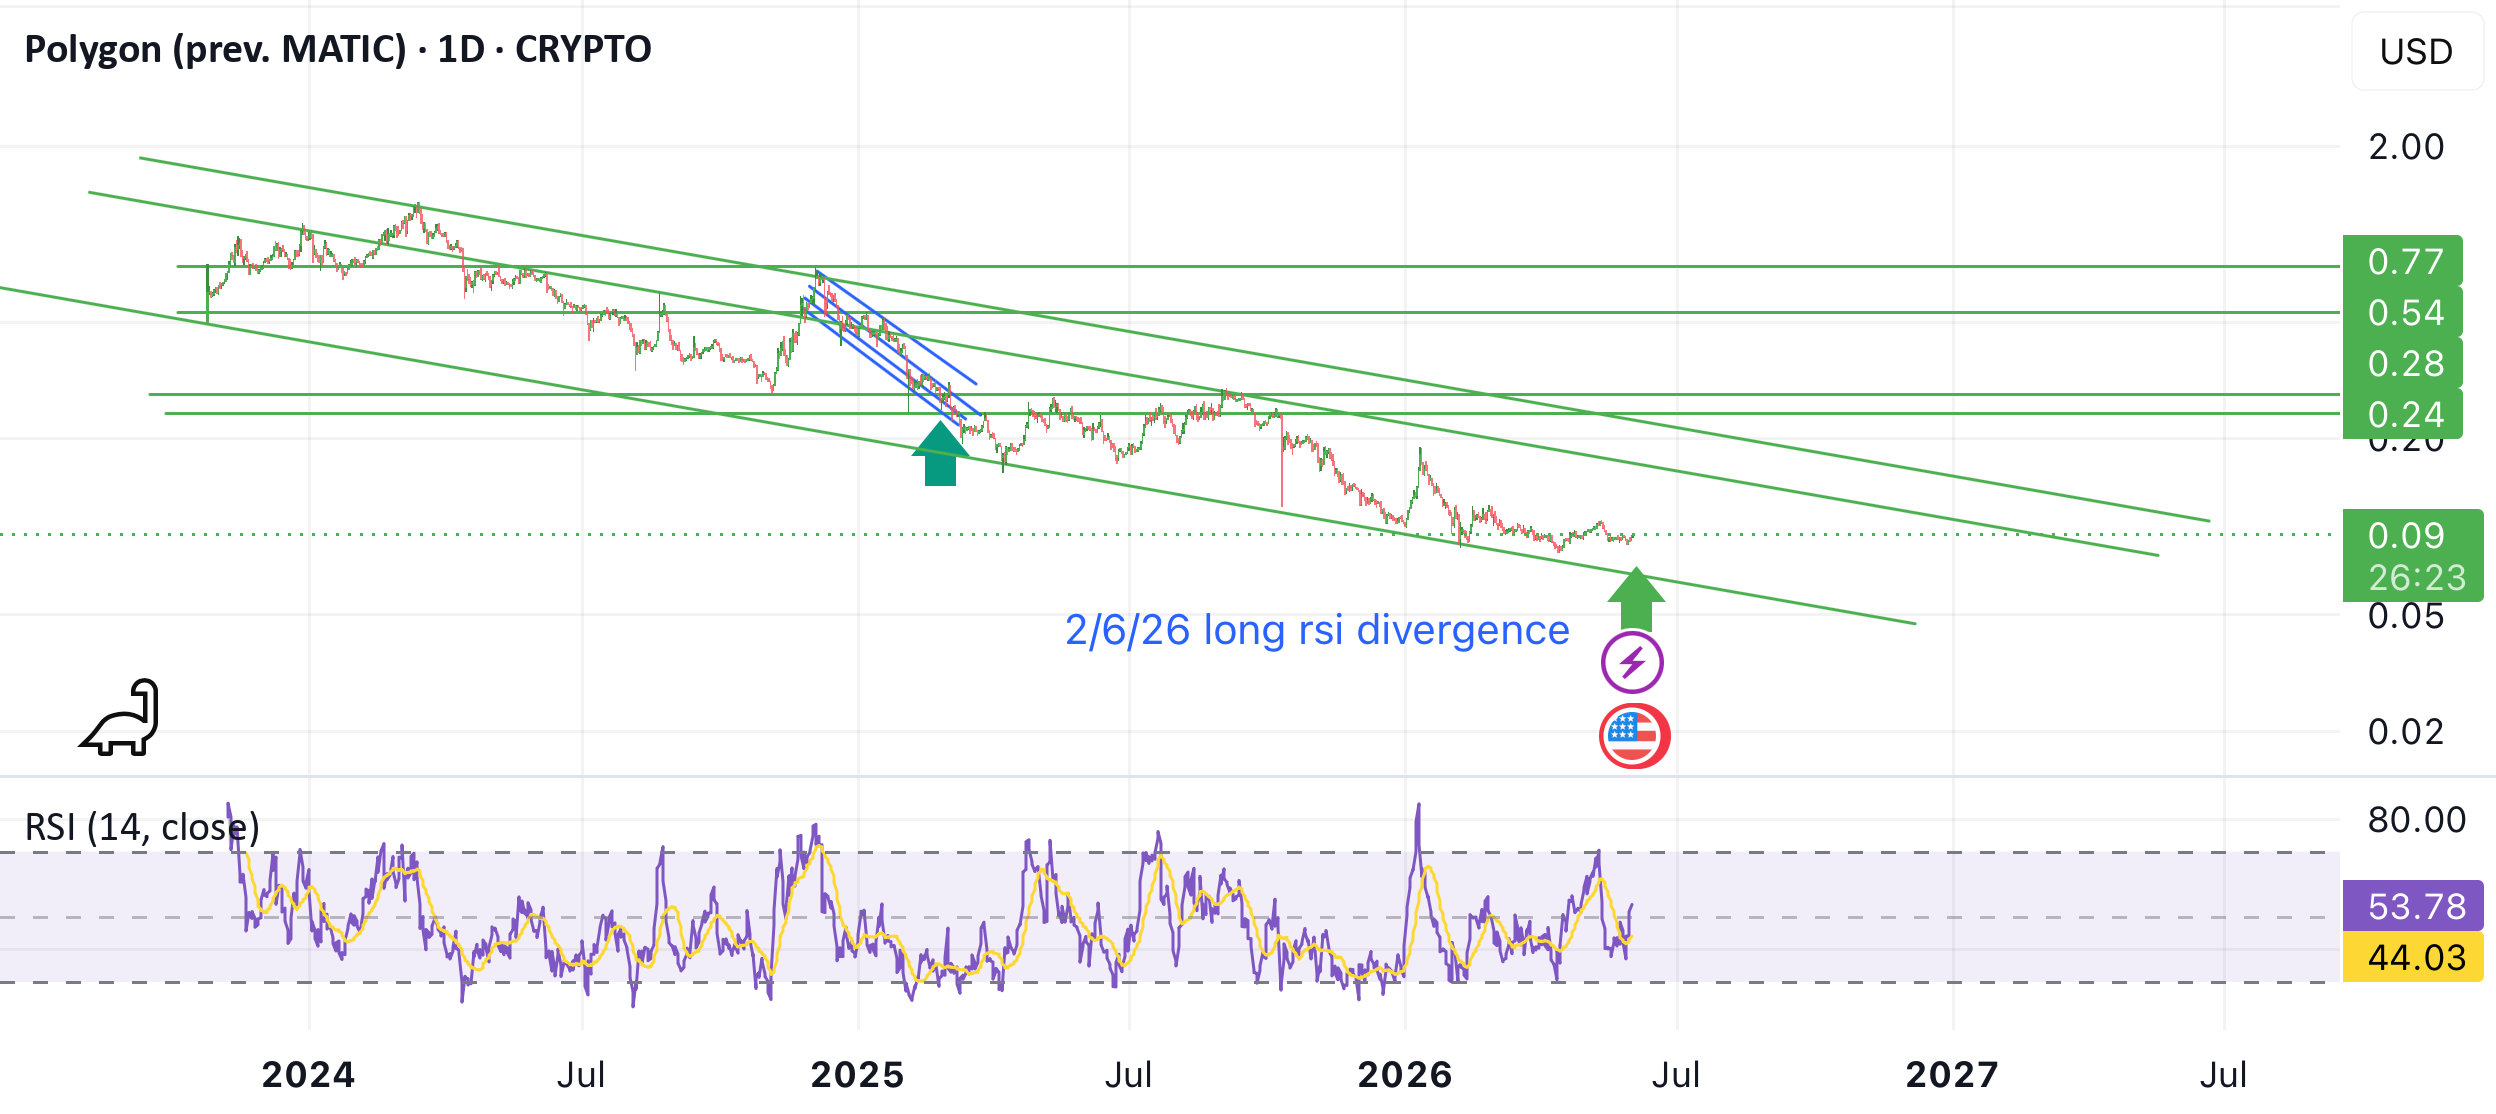Click the 2024 label on the time axis

pos(308,1074)
